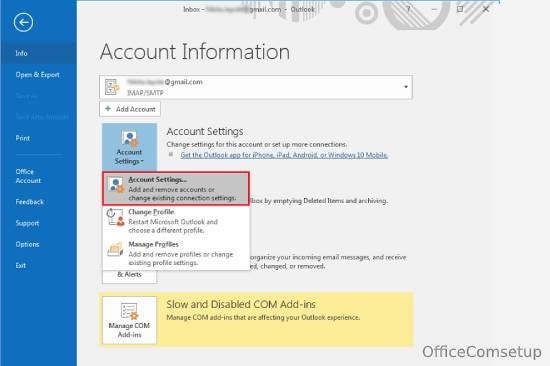Viewport: 550px width, 366px height.
Task: Close the Outlook window
Action: coord(486,9)
